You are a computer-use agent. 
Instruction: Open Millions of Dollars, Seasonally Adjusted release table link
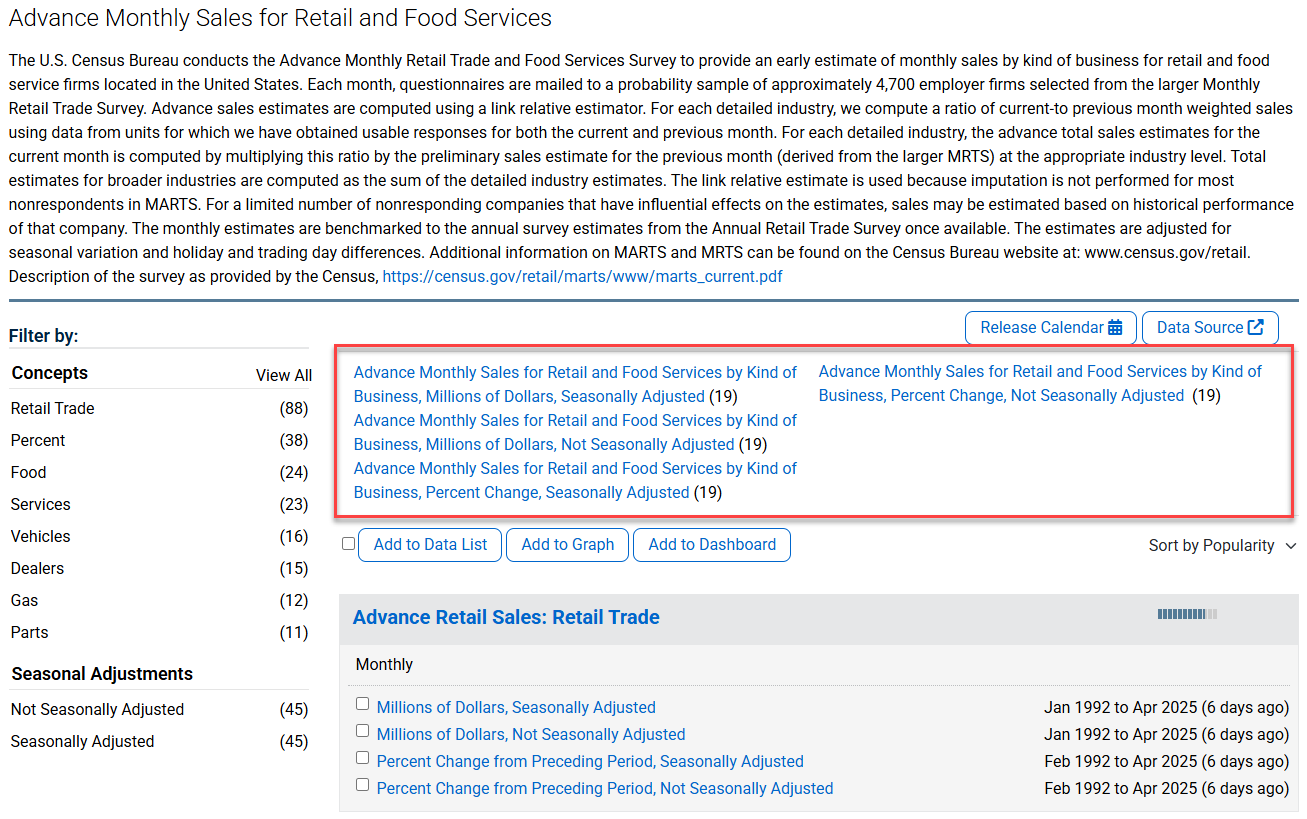click(x=576, y=384)
